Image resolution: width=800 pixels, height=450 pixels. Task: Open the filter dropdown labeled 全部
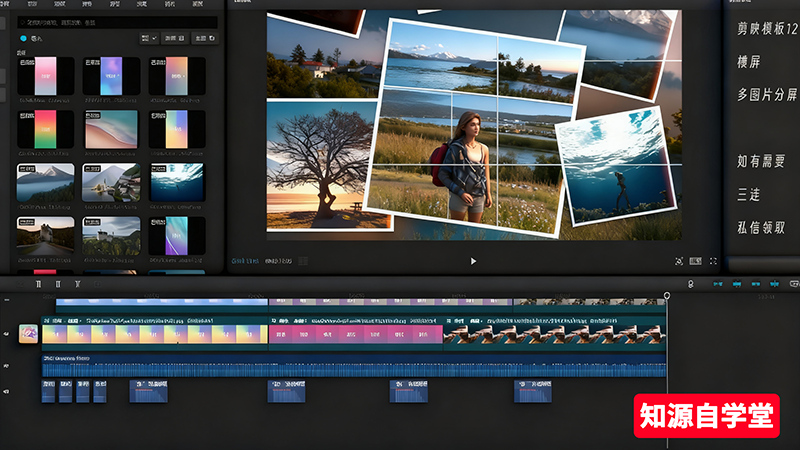coord(204,38)
